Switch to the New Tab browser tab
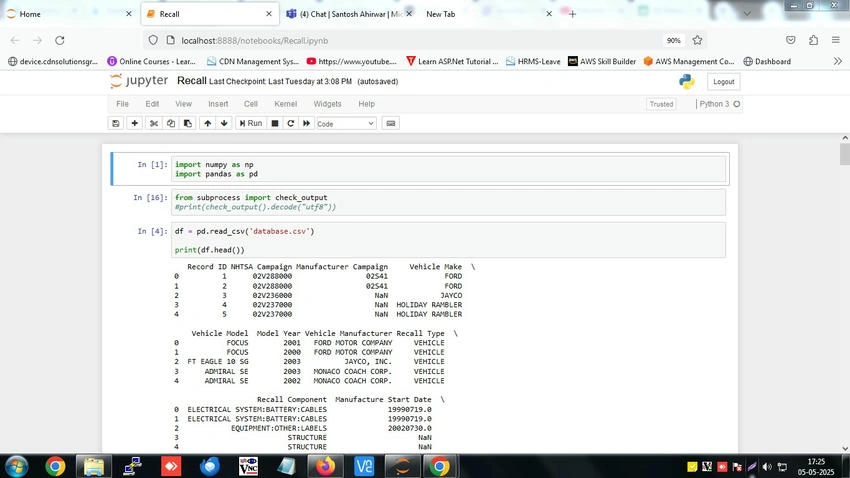This screenshot has height=478, width=850. (490, 14)
